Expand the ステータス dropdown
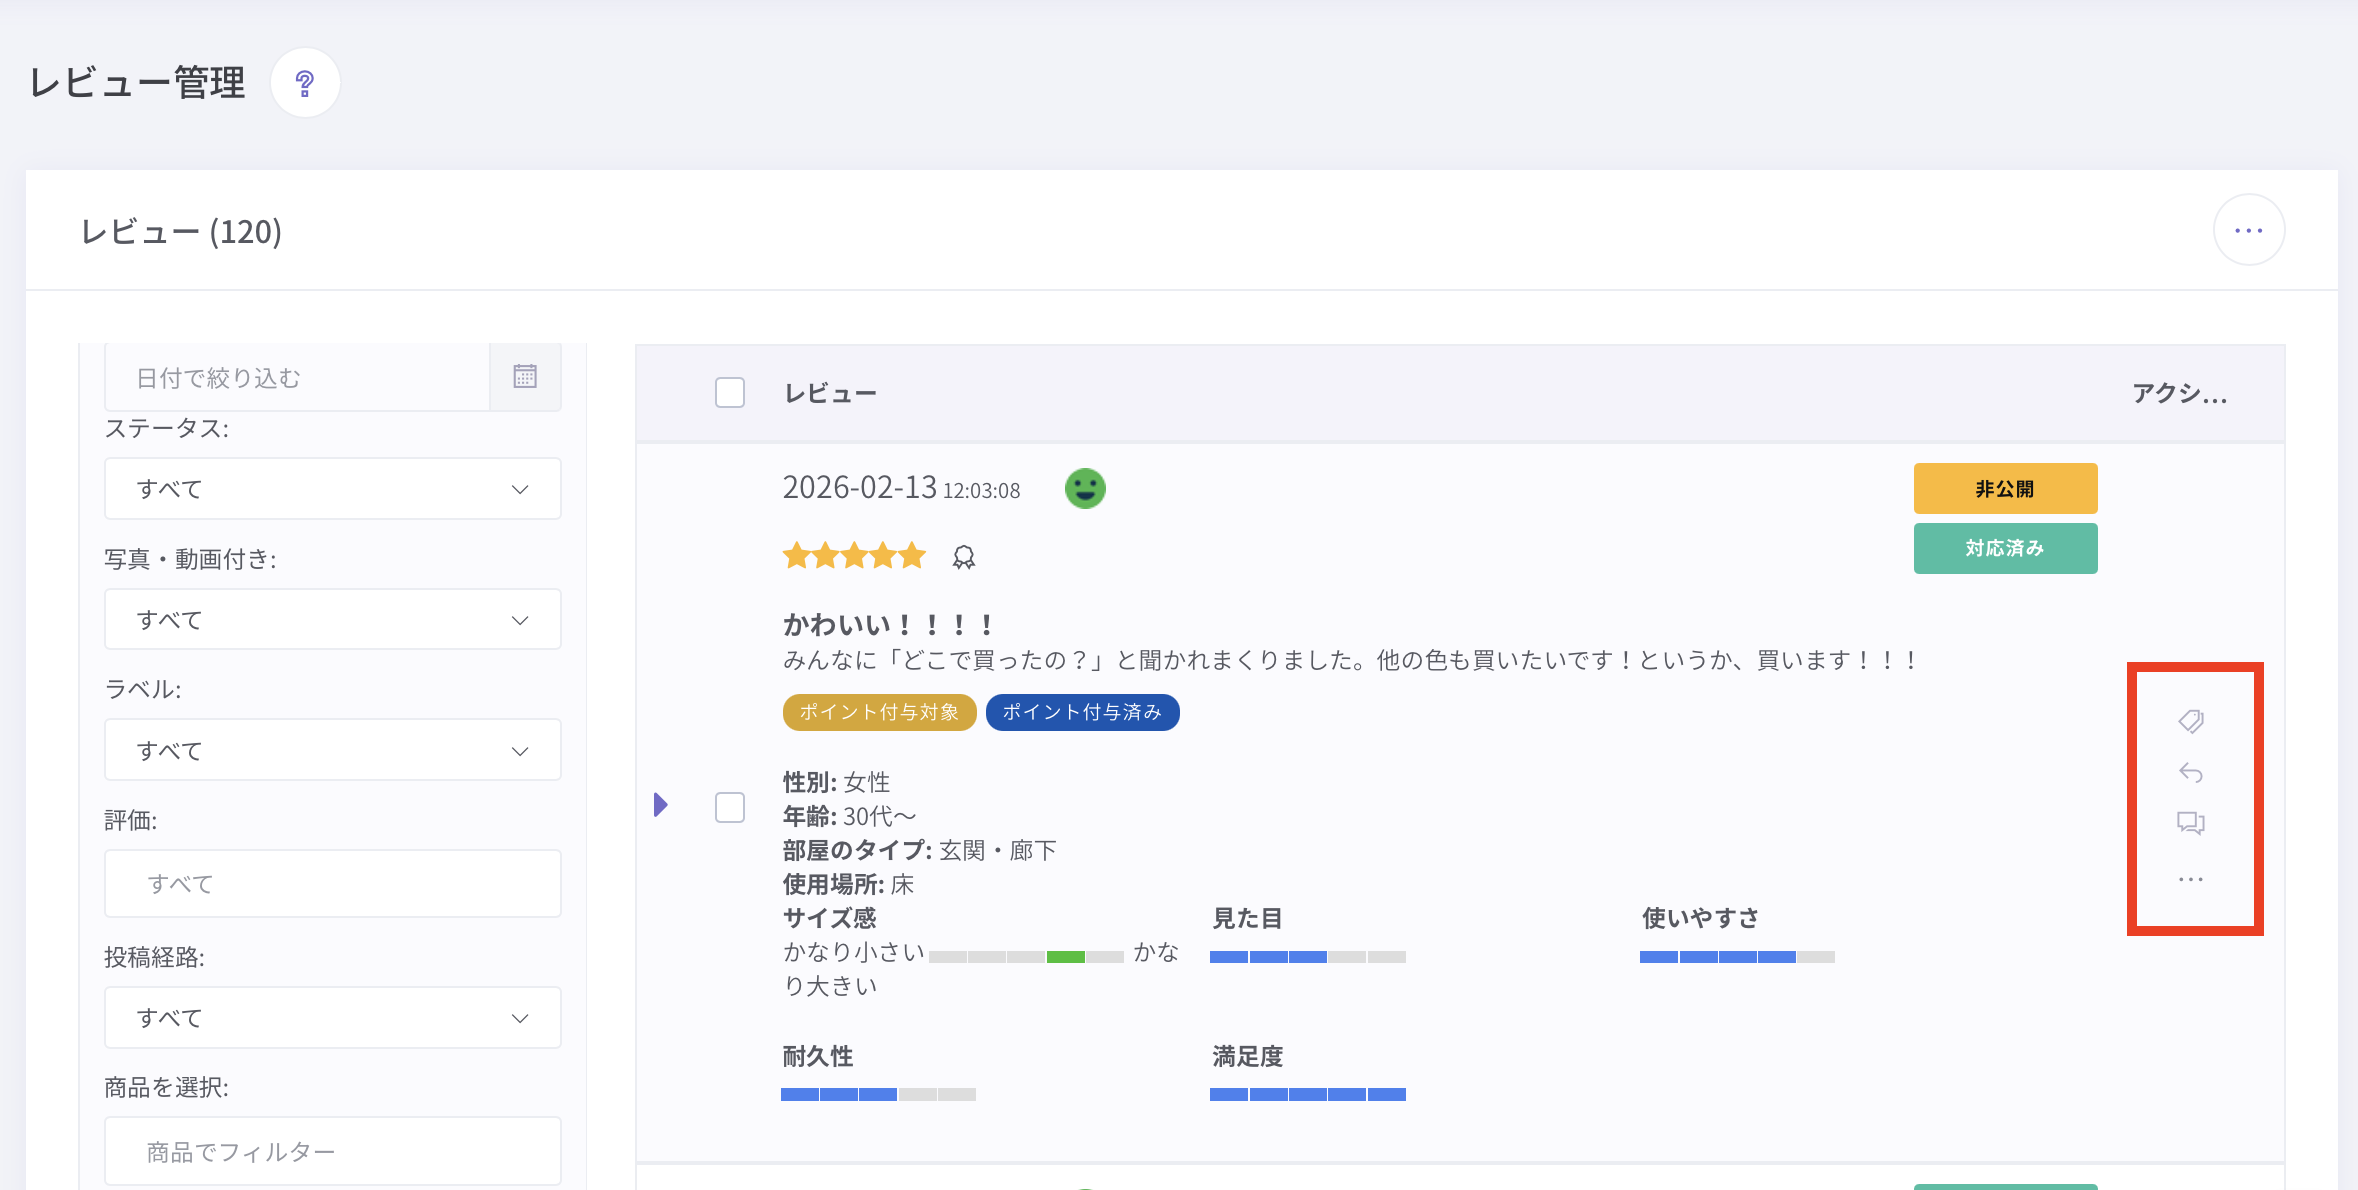 tap(332, 489)
